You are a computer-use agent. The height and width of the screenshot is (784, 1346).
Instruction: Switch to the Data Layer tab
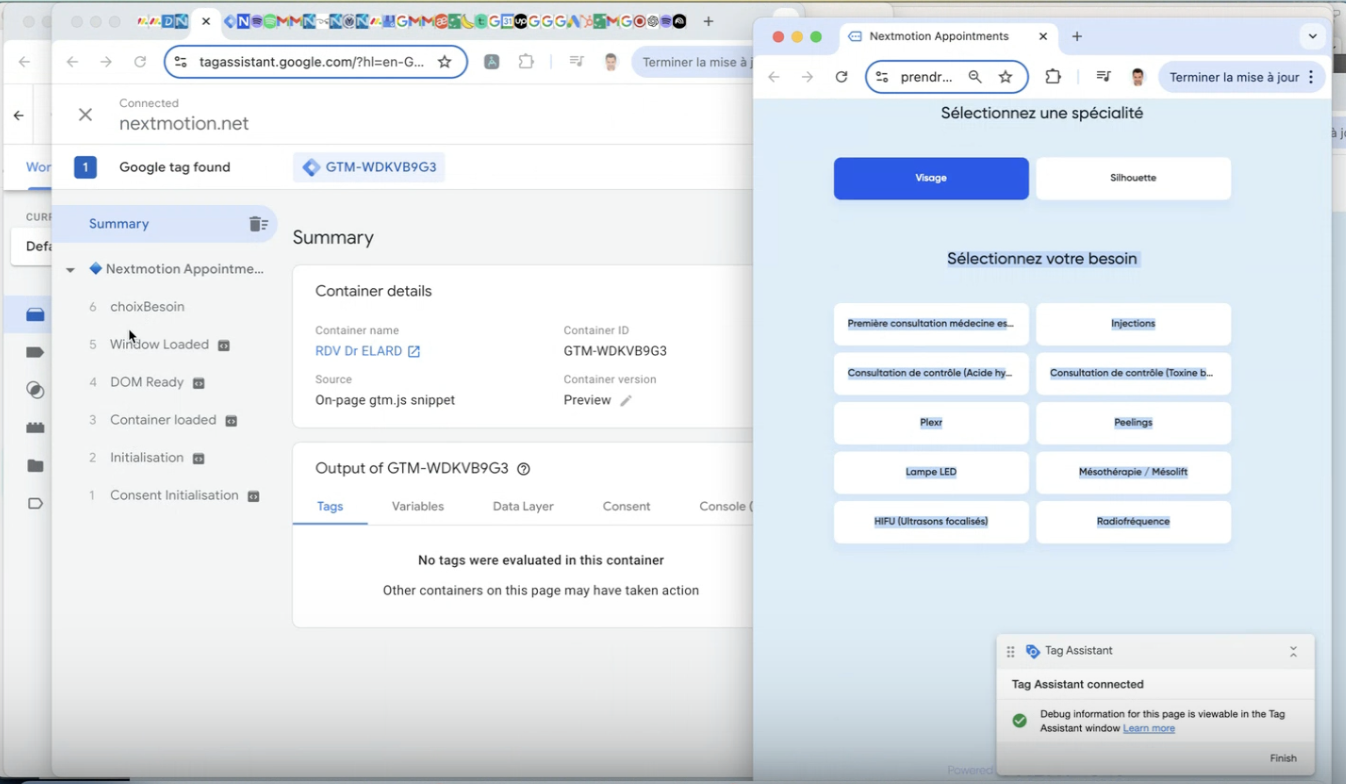coord(523,506)
